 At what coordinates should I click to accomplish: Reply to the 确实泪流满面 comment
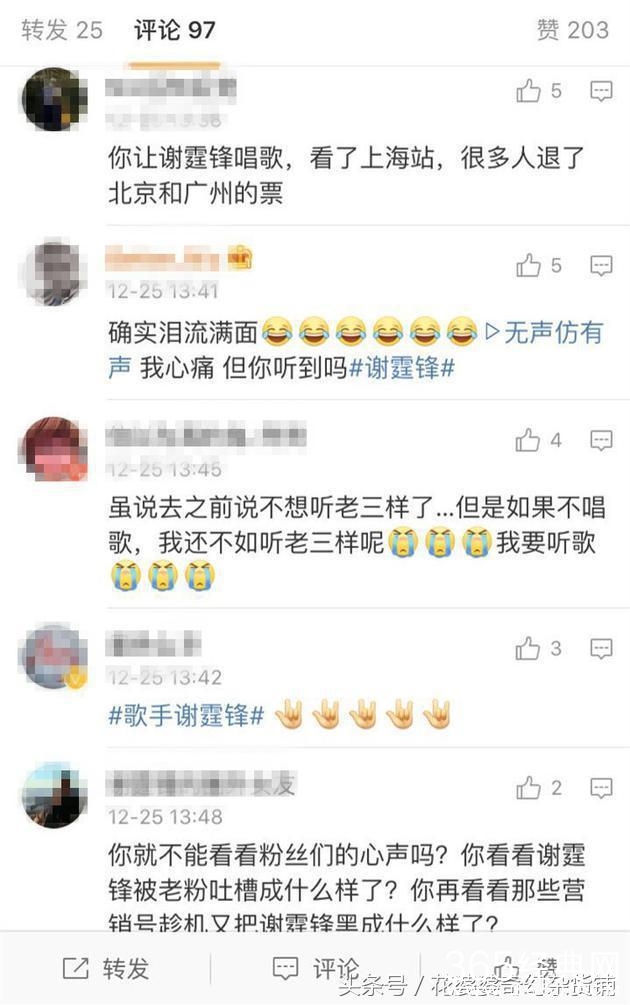click(x=601, y=265)
